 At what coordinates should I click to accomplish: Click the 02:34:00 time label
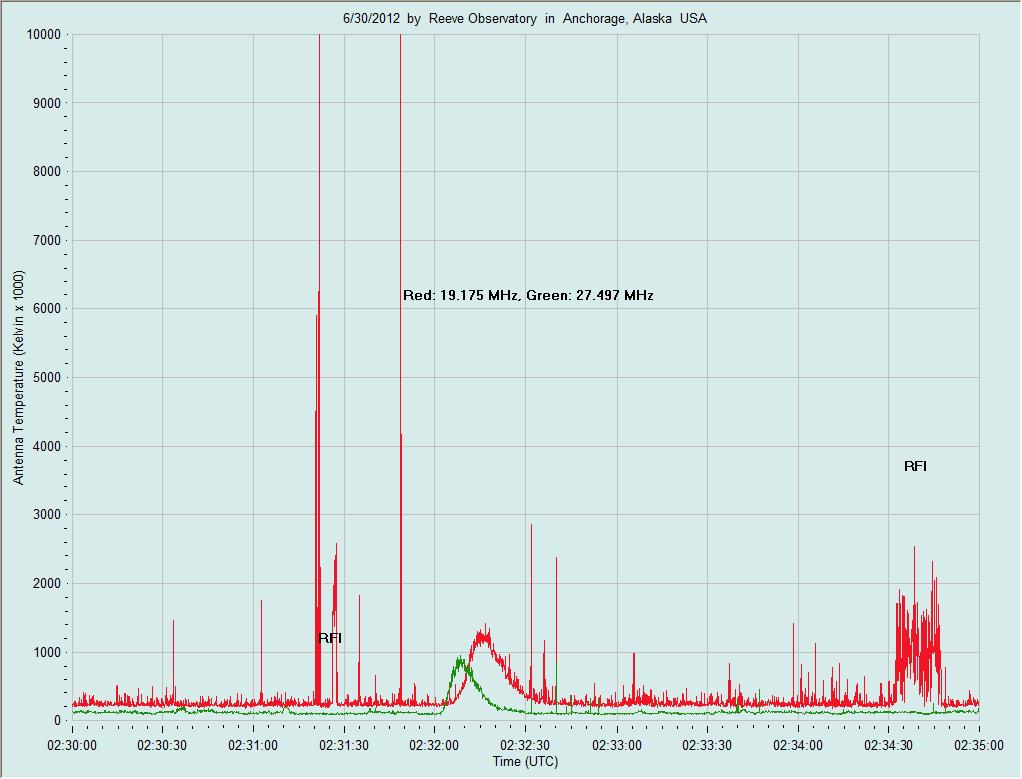798,745
